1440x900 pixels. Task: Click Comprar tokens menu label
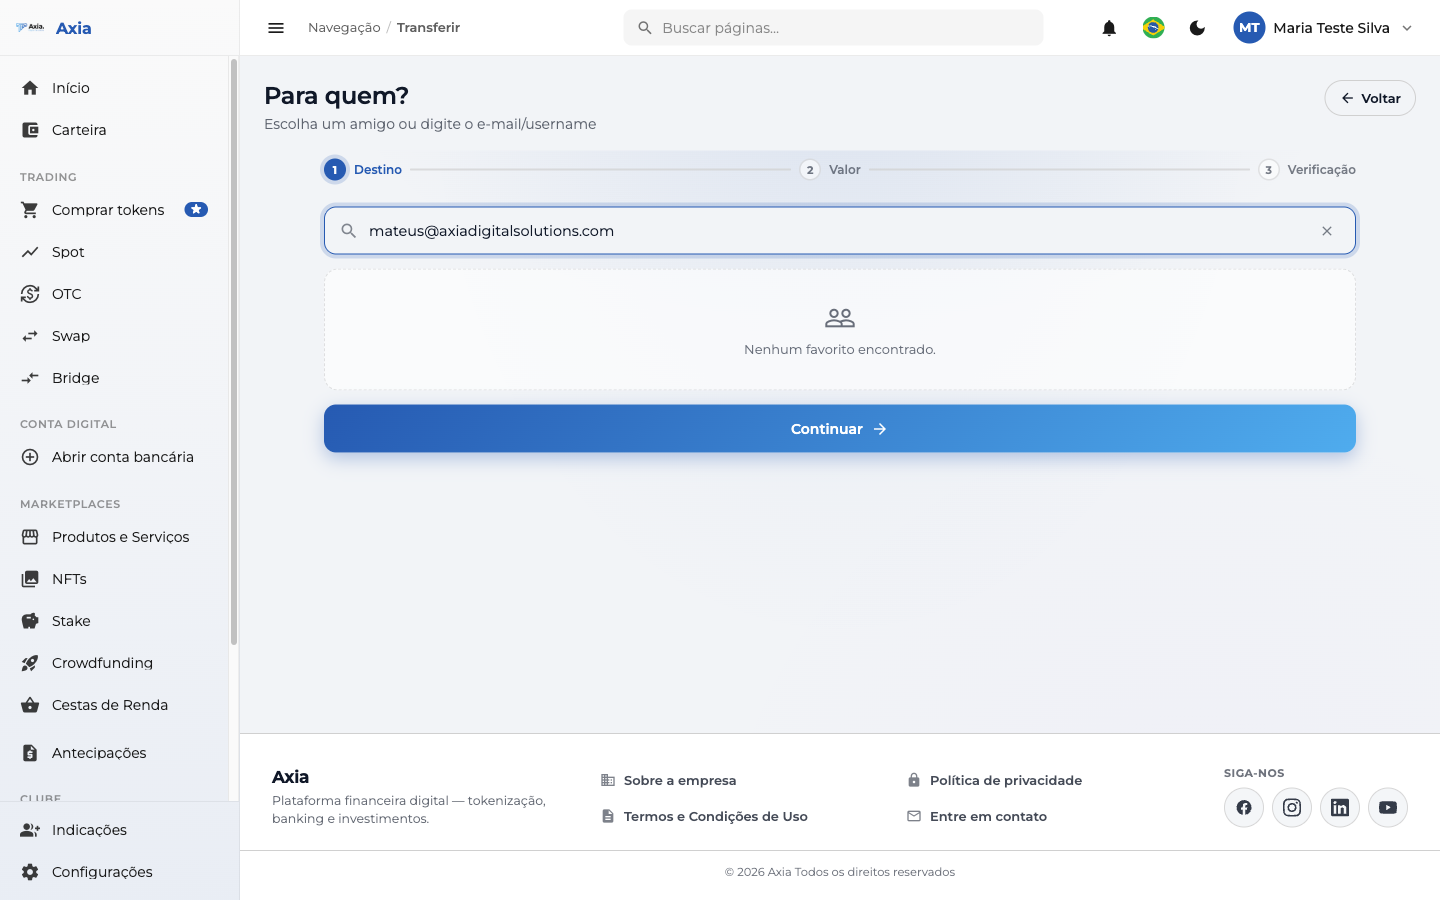[108, 210]
